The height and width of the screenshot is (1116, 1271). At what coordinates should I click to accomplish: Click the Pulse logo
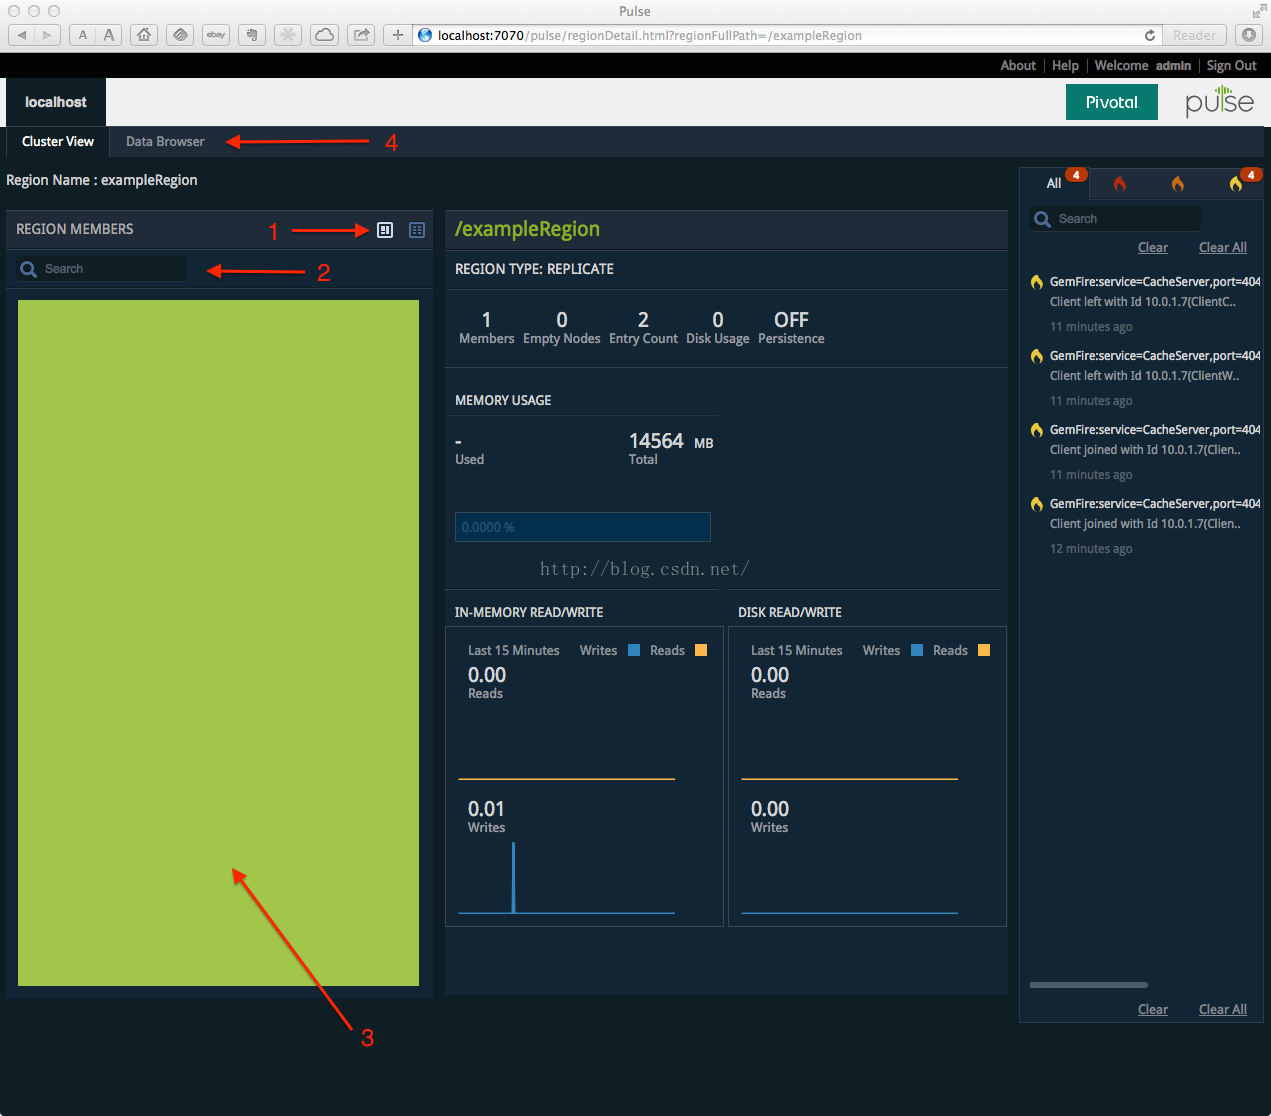point(1219,101)
